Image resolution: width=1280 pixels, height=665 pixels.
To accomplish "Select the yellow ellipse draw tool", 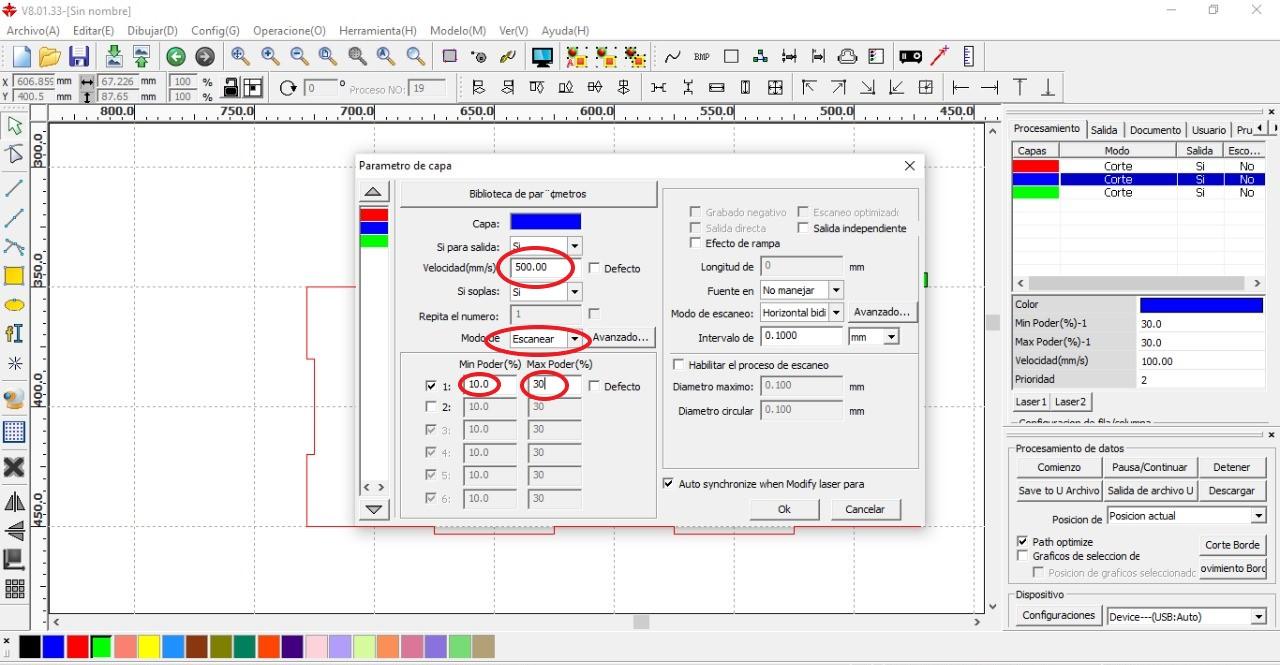I will [14, 305].
